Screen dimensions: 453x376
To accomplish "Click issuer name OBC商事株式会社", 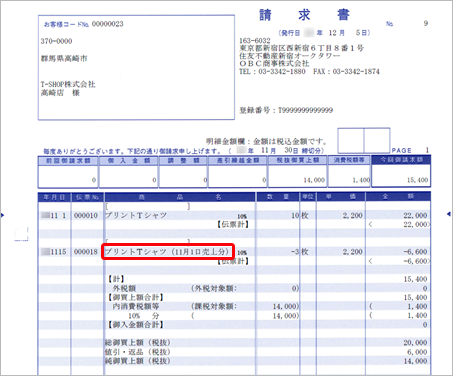I will (274, 63).
